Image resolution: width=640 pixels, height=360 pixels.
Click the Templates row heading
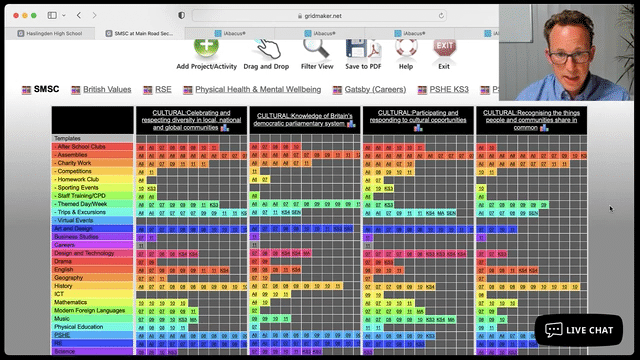tap(93, 138)
